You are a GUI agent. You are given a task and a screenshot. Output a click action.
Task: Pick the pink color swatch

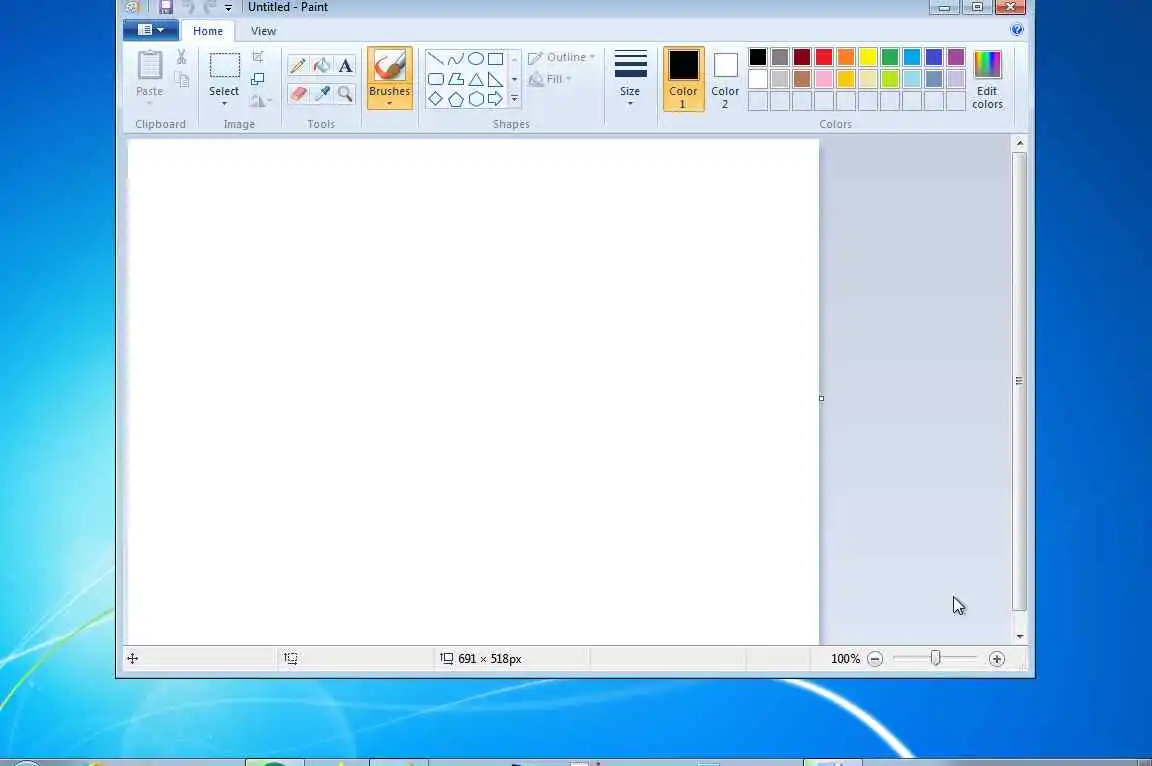(x=824, y=79)
